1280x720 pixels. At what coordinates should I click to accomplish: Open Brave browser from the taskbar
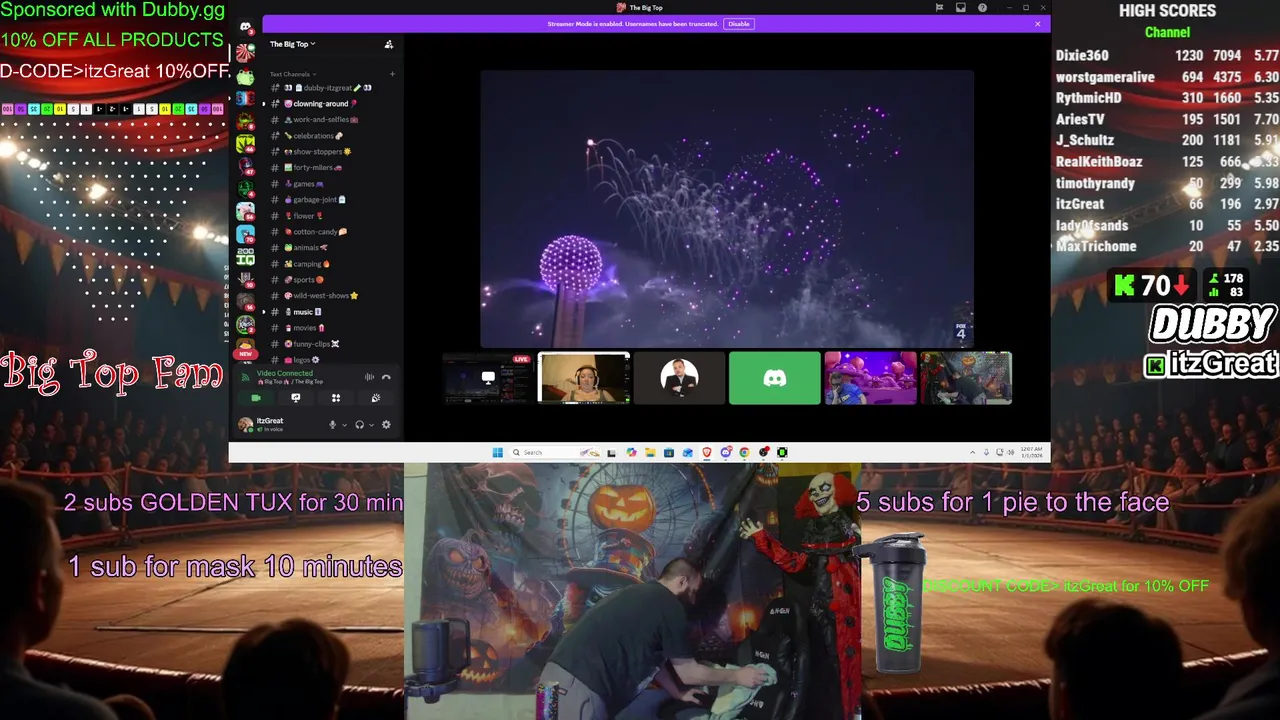(707, 452)
